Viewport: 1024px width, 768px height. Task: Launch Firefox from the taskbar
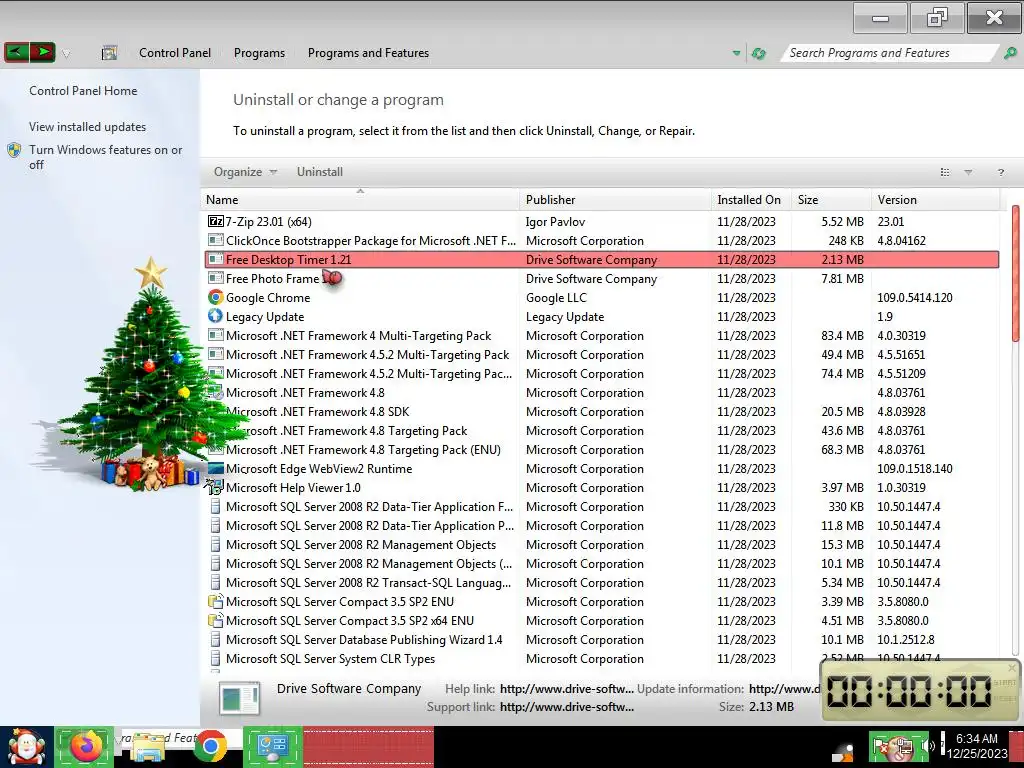pyautogui.click(x=84, y=747)
